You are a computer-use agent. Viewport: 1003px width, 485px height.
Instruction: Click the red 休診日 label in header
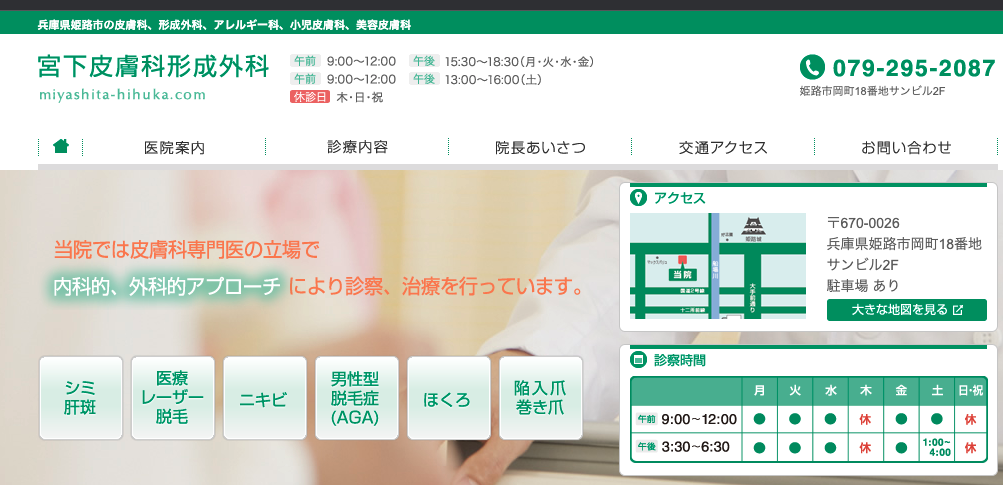(310, 97)
